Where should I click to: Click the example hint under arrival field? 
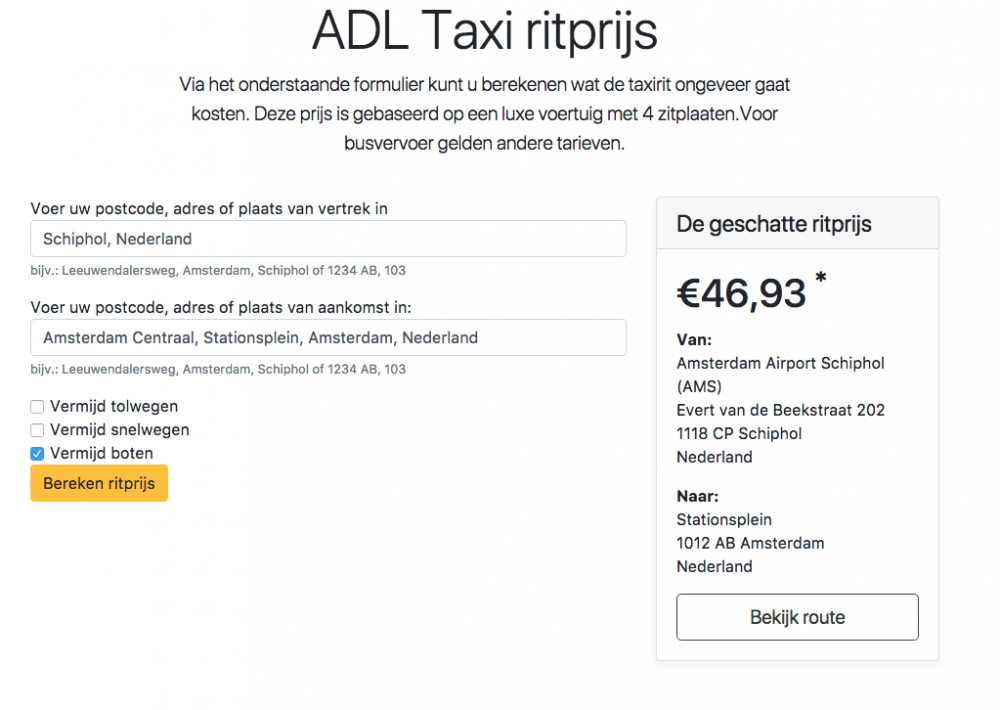click(x=218, y=369)
